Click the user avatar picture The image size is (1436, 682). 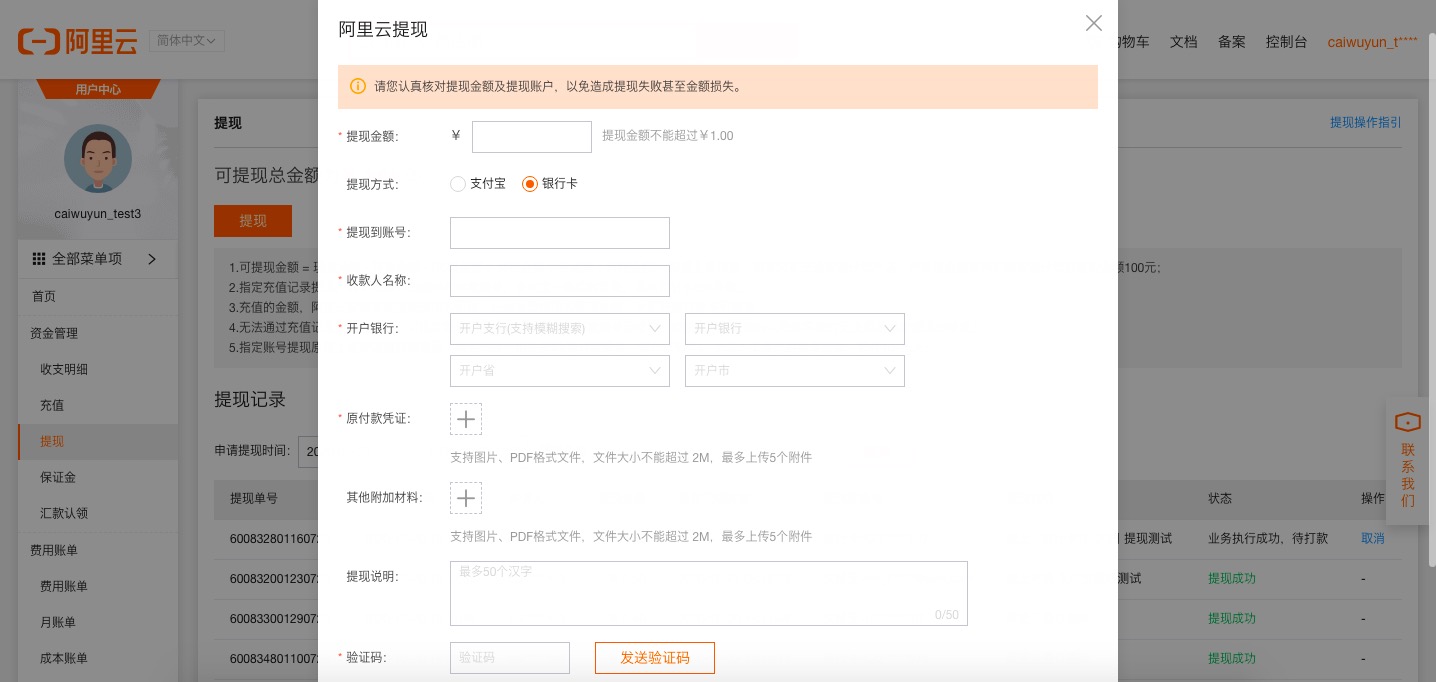tap(98, 158)
